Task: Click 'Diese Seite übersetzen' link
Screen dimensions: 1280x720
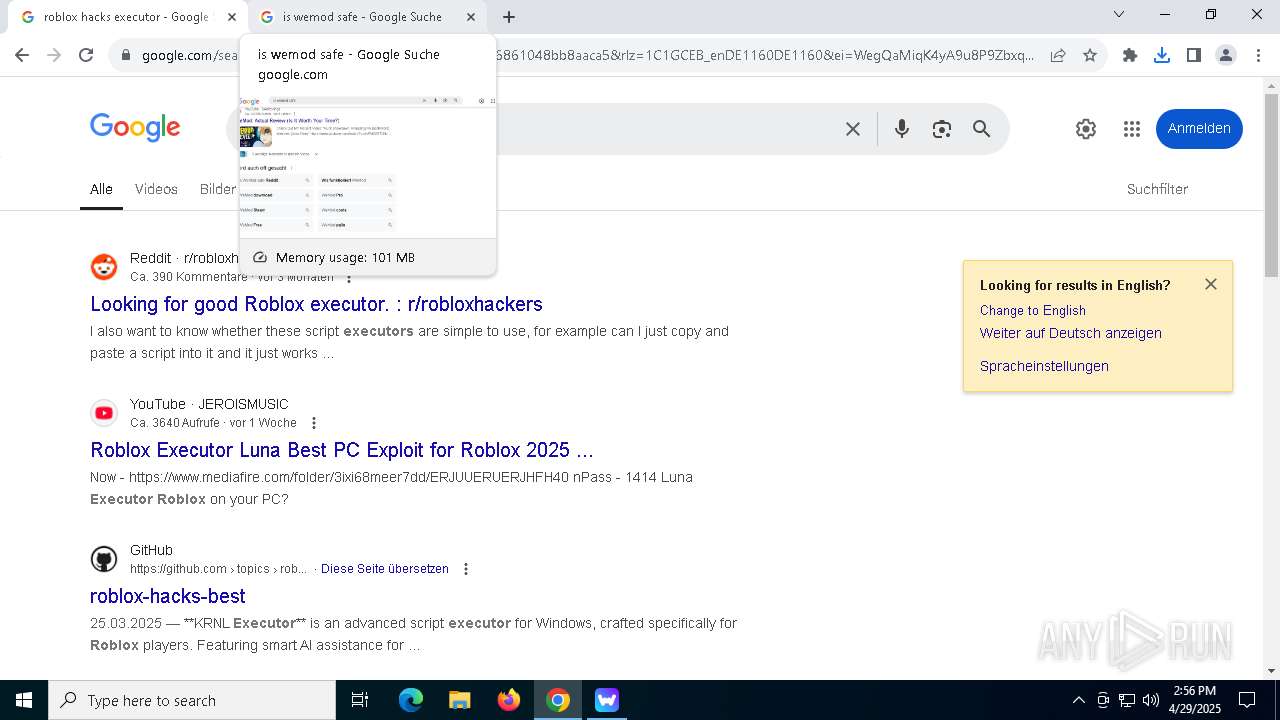Action: [x=385, y=569]
